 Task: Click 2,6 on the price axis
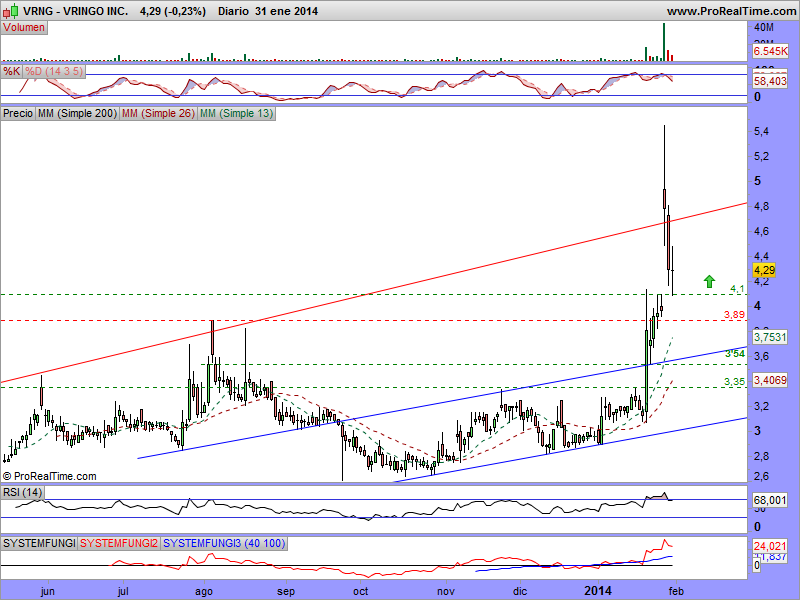click(x=761, y=477)
